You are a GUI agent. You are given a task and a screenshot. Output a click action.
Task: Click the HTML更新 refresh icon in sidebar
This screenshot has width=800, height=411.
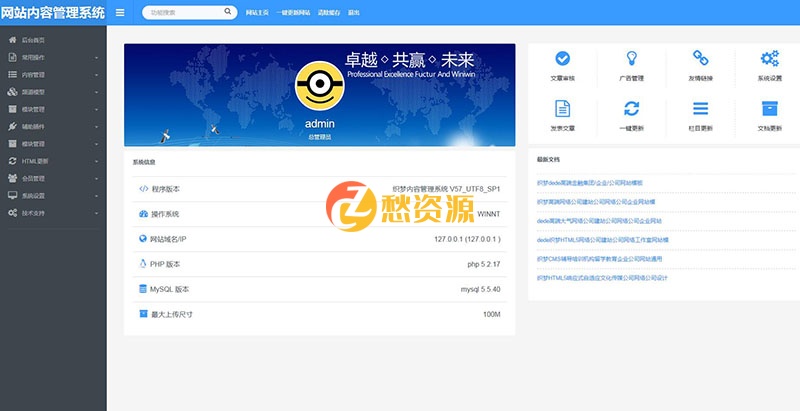[12, 161]
